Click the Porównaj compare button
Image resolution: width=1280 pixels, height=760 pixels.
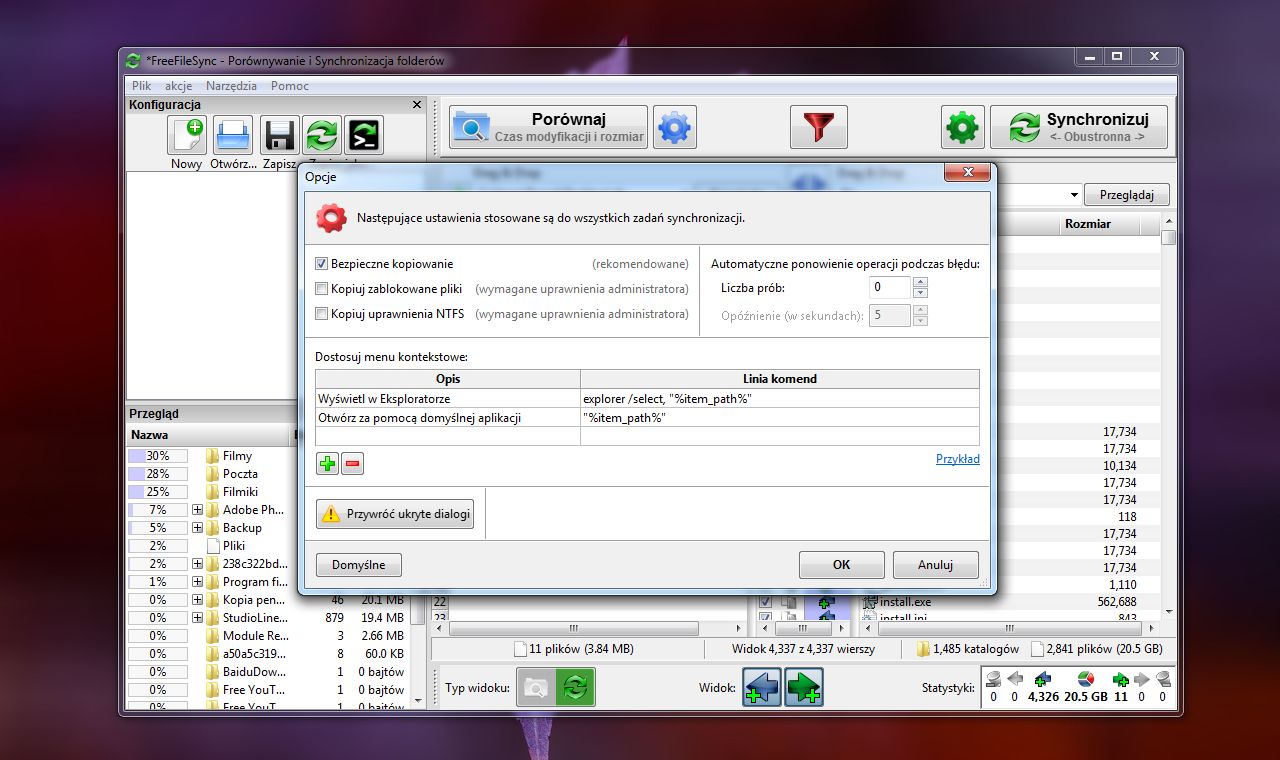tap(548, 127)
